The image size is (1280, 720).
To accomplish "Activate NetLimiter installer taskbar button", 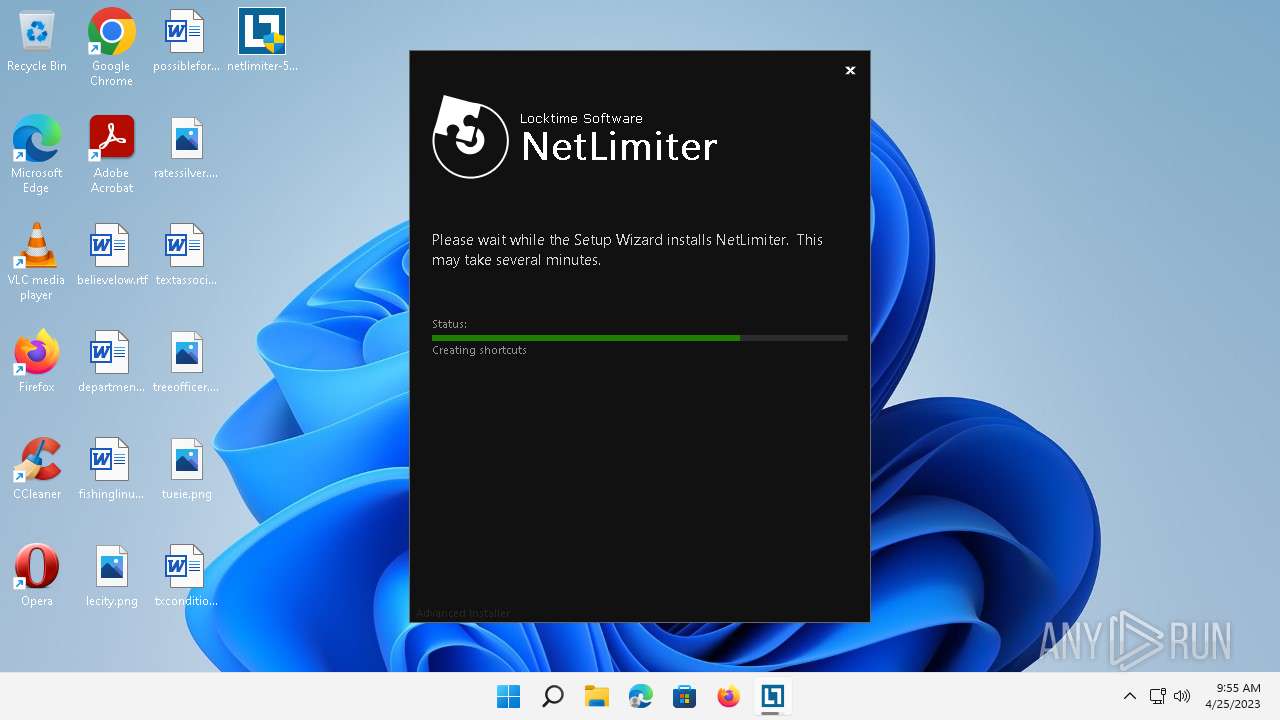I will [x=773, y=696].
